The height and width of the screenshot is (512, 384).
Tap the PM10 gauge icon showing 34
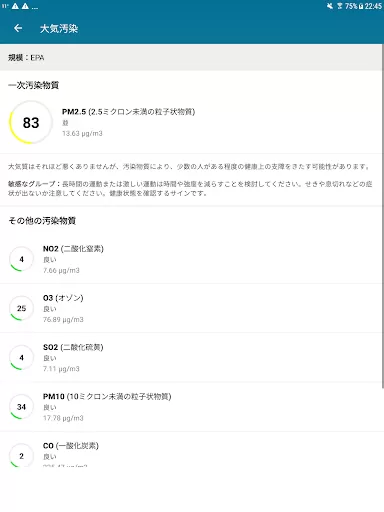point(21,407)
